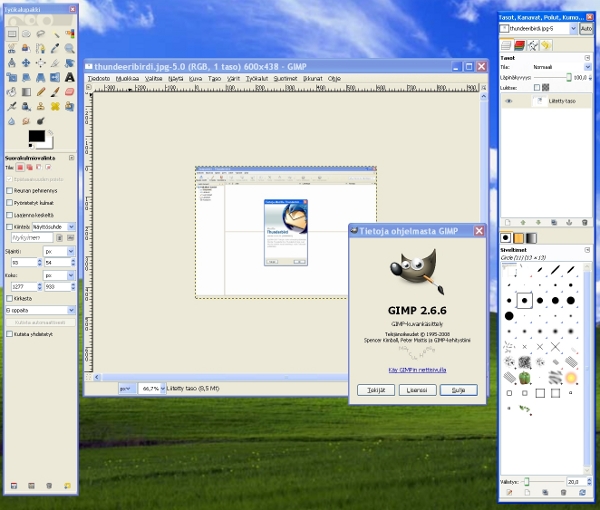Select the Blend gradient tool
600x510 pixels.
[x=26, y=92]
